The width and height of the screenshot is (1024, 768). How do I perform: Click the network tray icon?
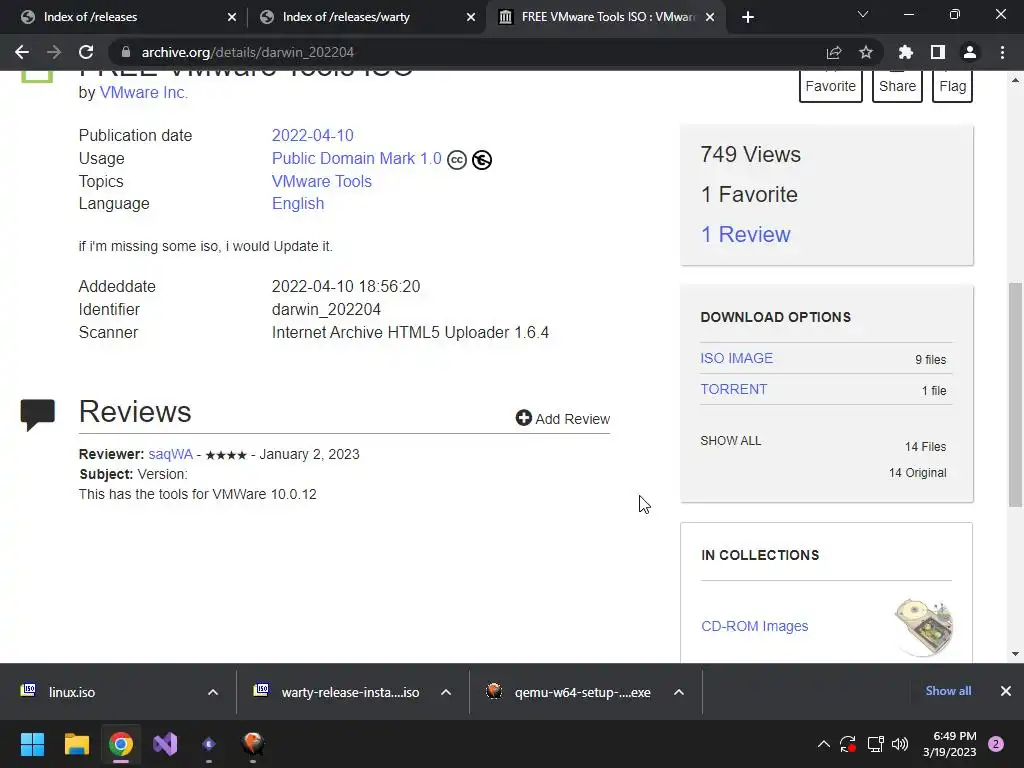(875, 744)
